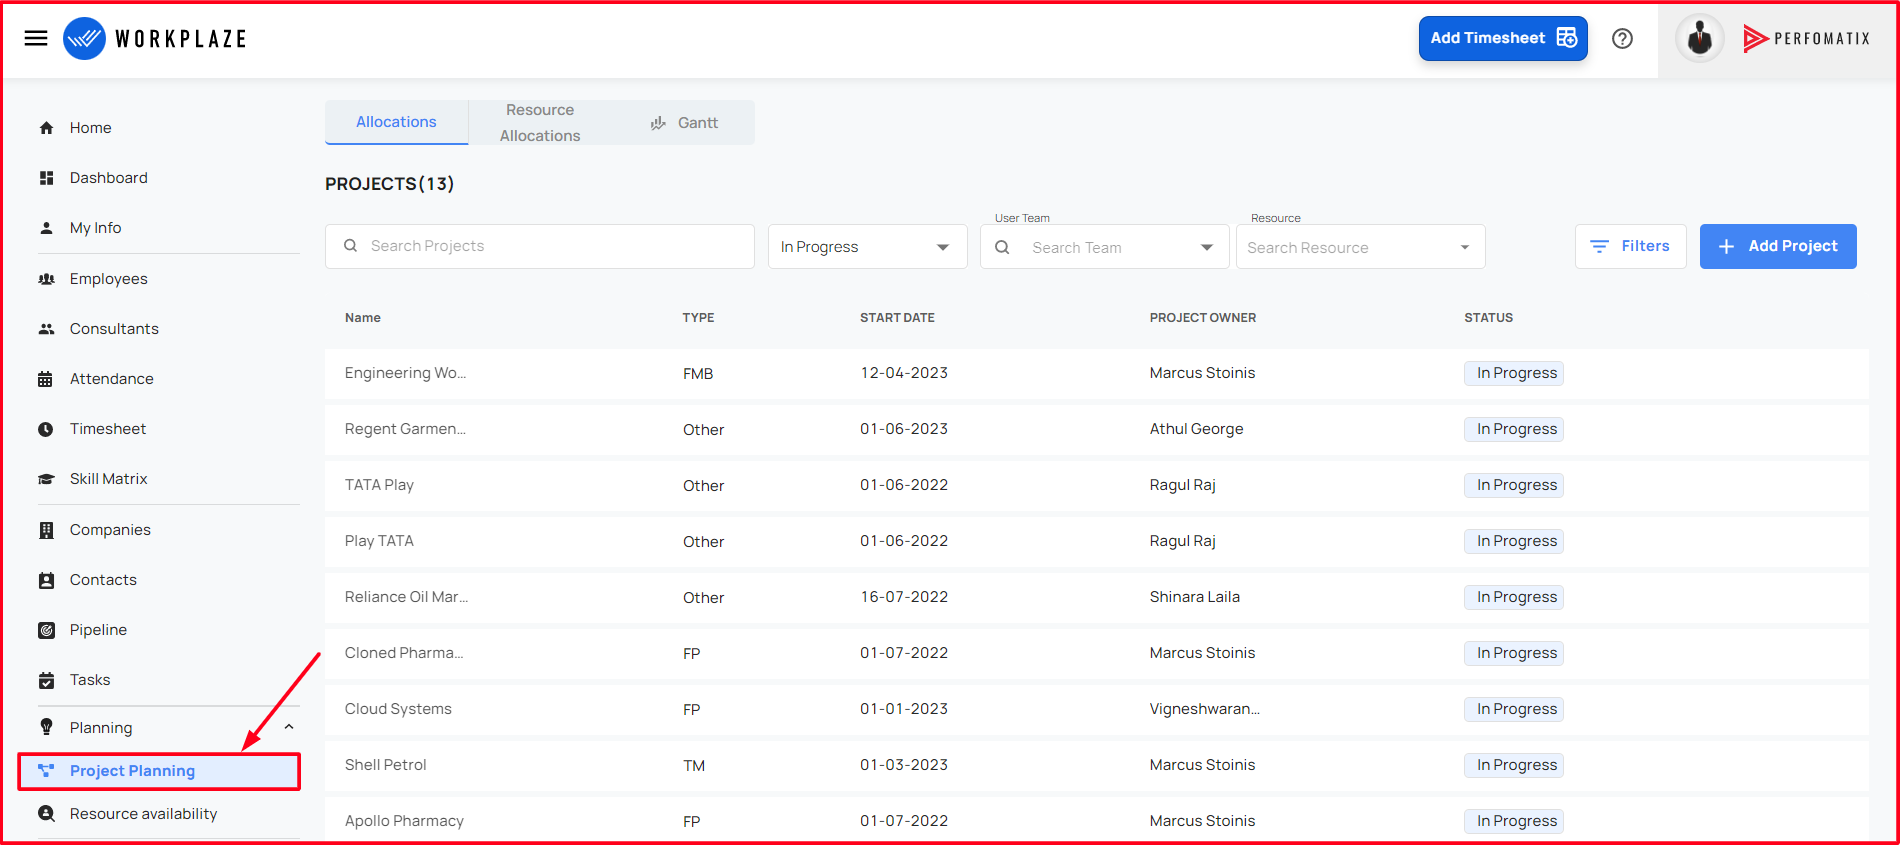Open the hamburger navigation menu
Image resolution: width=1900 pixels, height=845 pixels.
[36, 38]
